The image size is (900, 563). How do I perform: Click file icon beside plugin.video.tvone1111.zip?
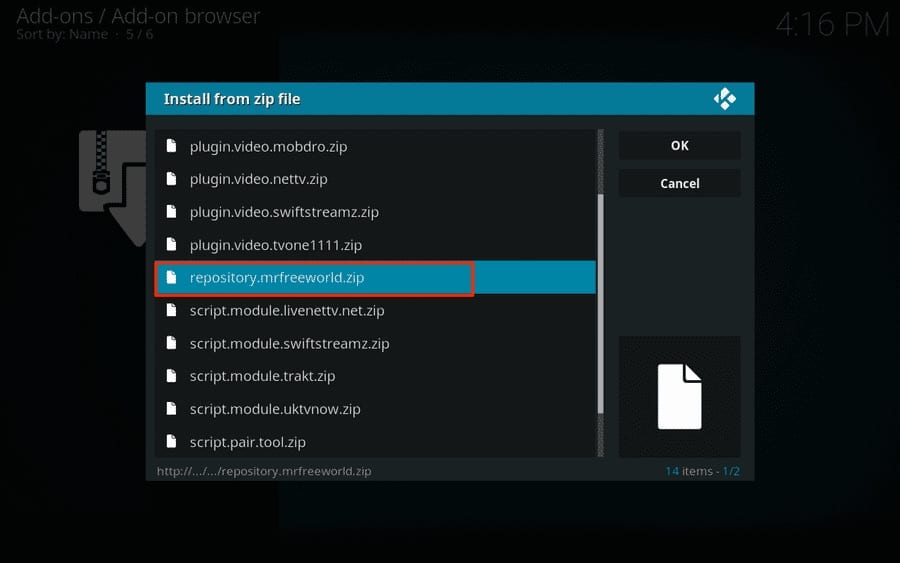point(171,244)
